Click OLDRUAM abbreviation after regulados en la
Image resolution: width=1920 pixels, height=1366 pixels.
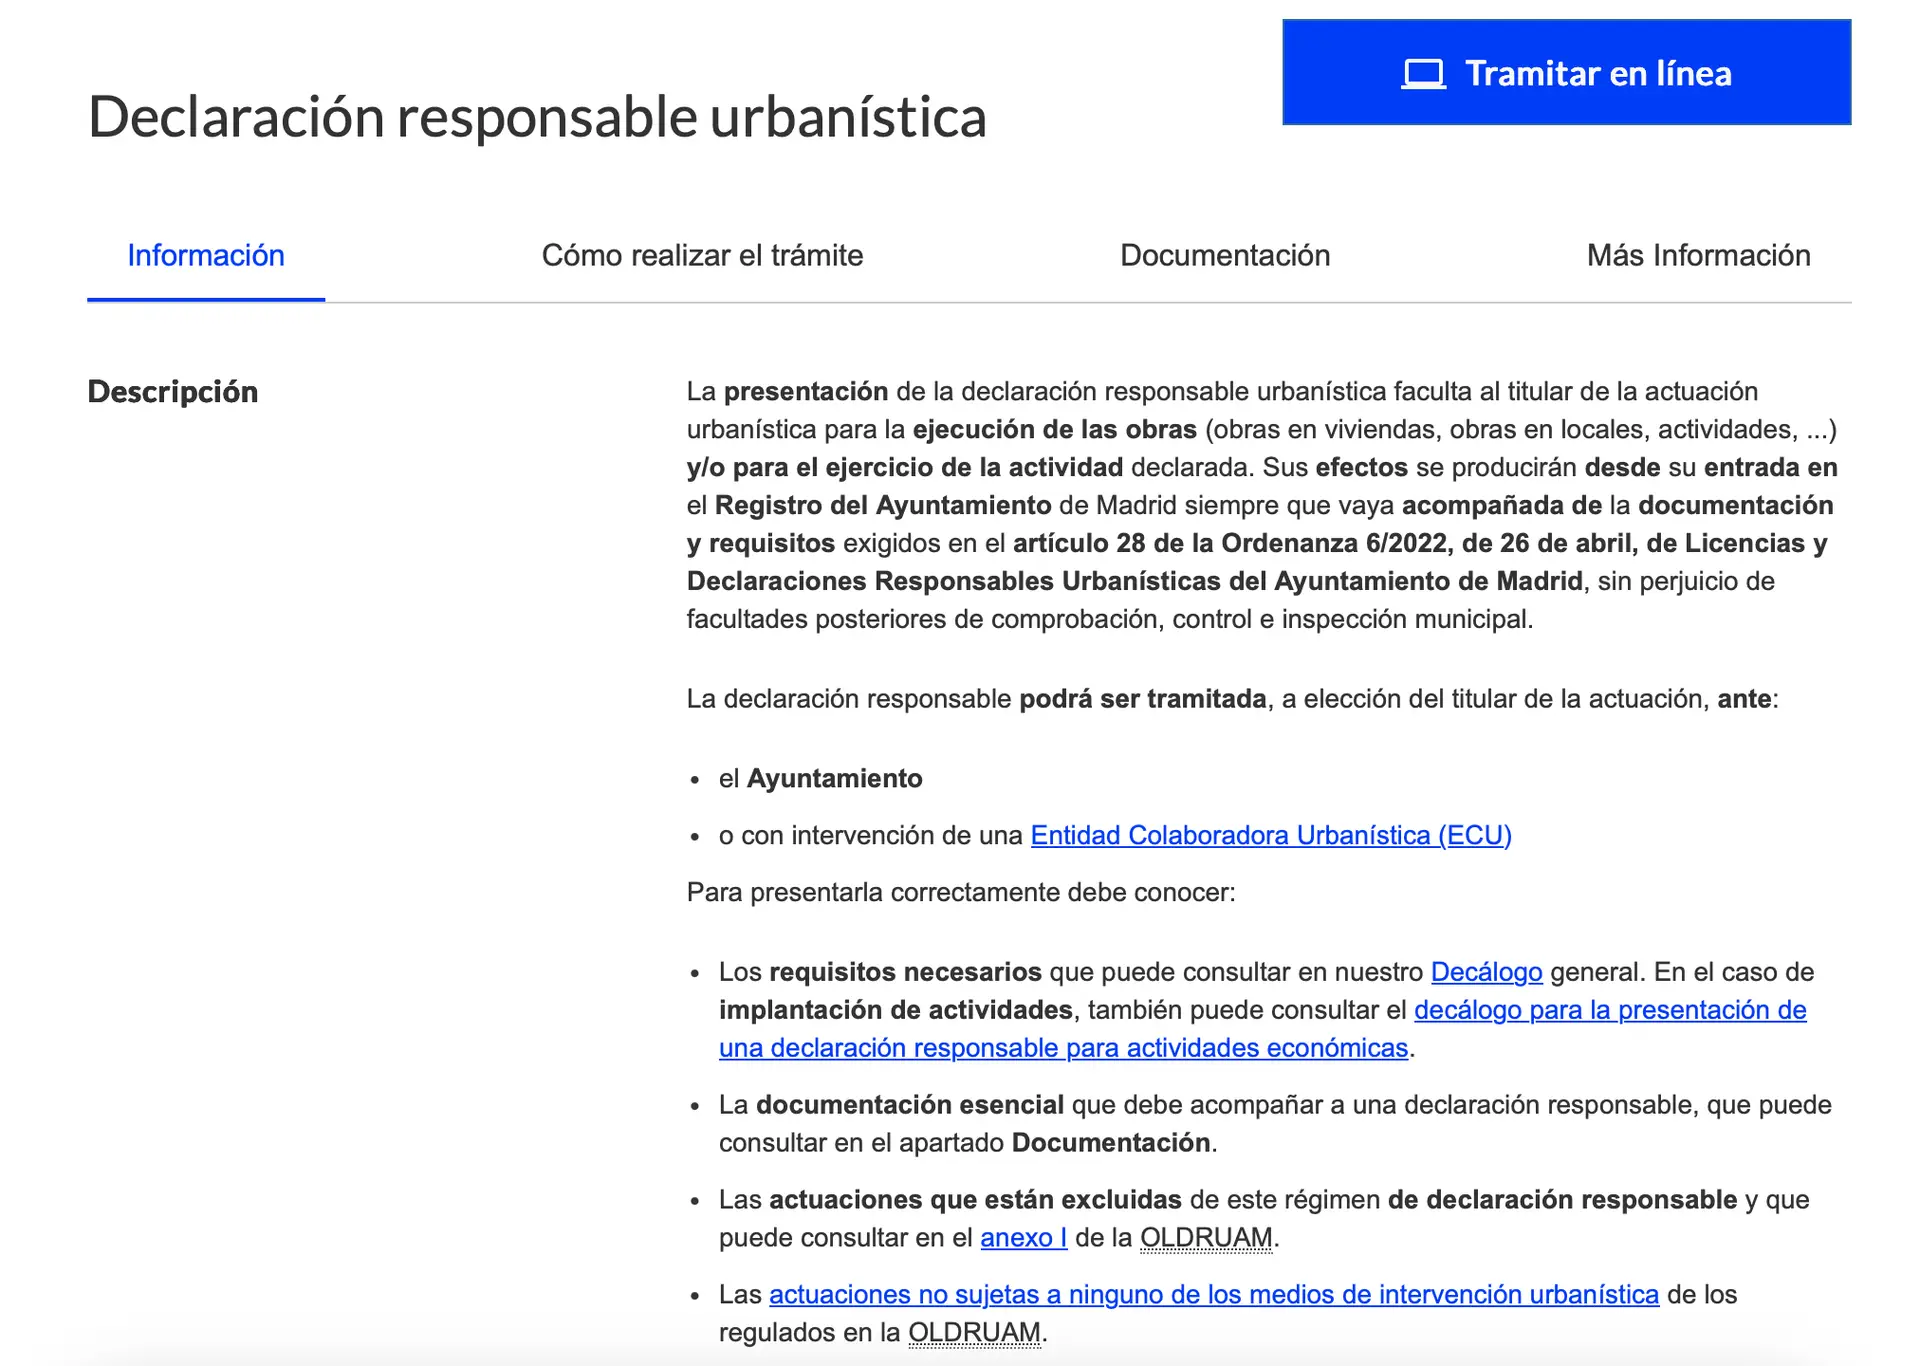[x=974, y=1333]
